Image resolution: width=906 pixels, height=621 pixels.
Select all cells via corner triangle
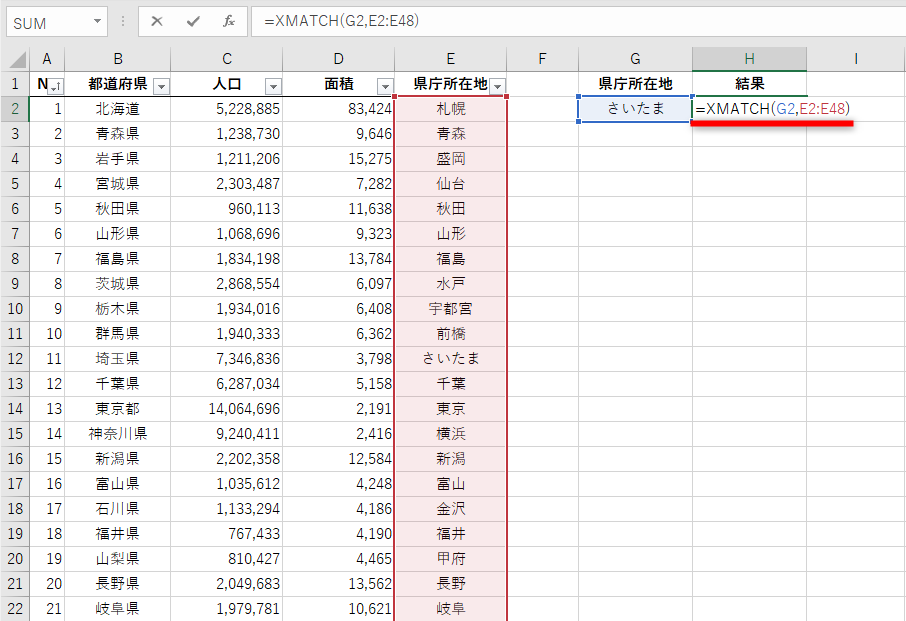pyautogui.click(x=17, y=60)
